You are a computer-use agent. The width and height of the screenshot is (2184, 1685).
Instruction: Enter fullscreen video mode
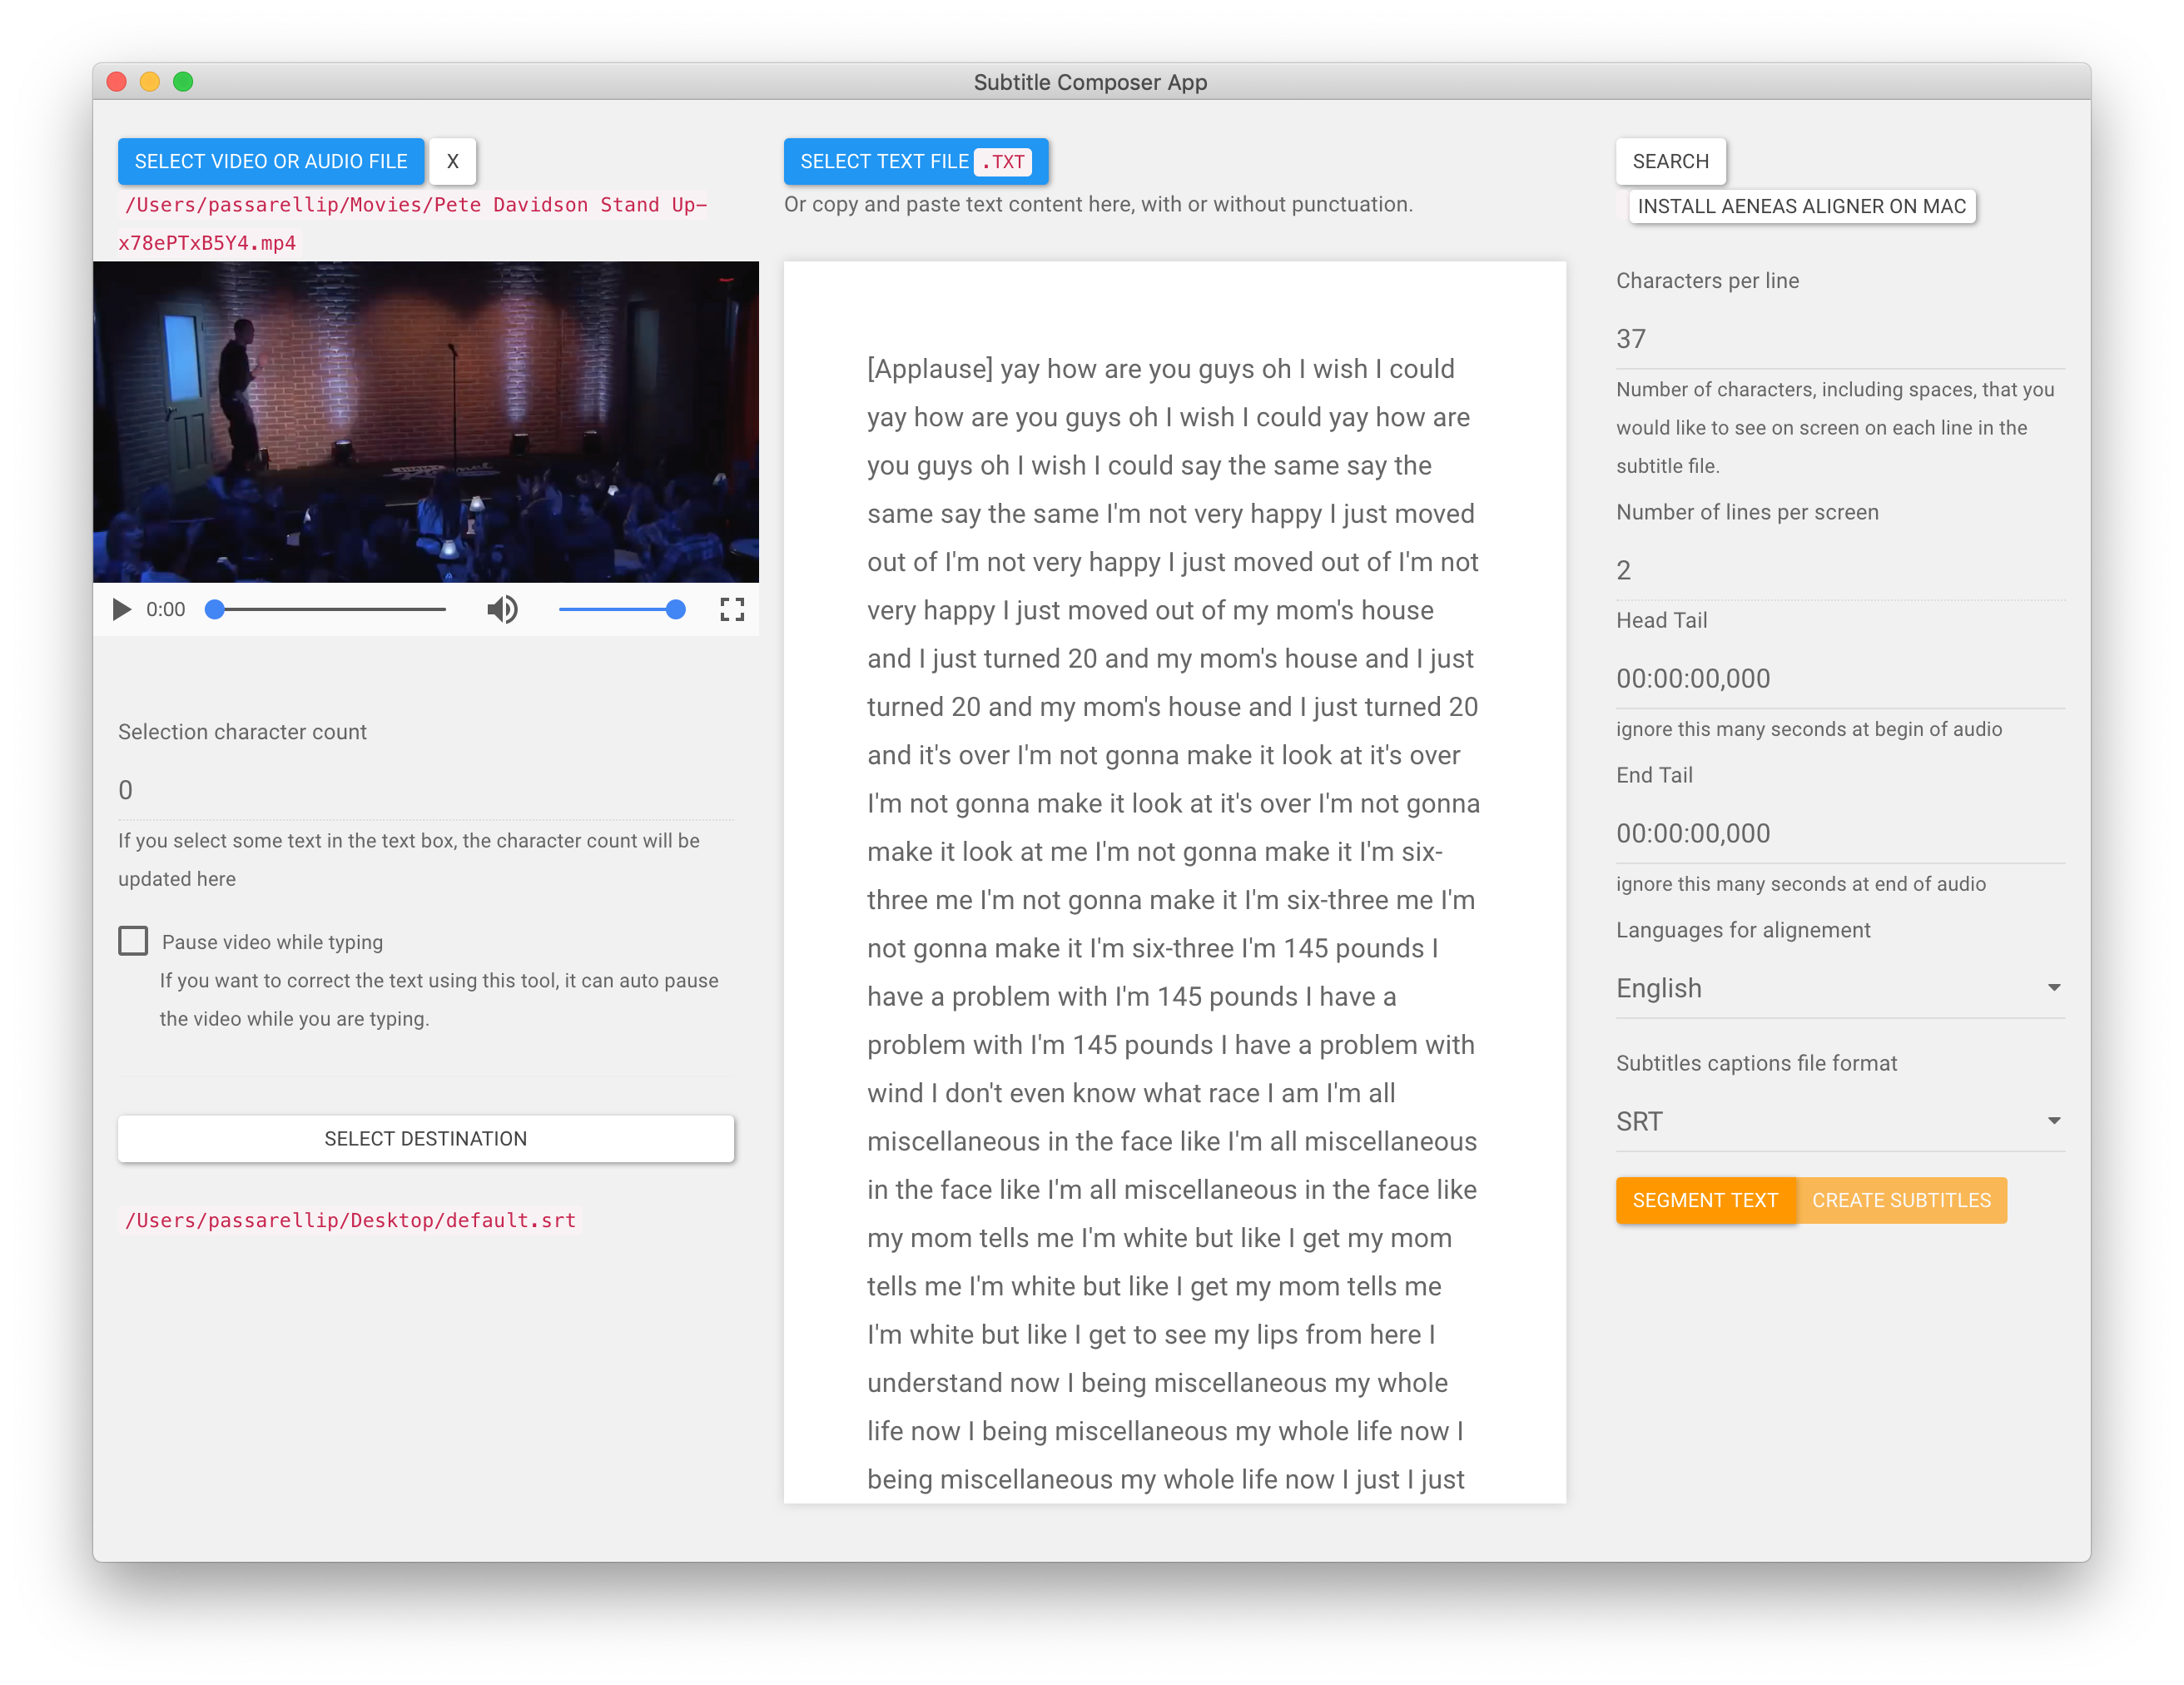pyautogui.click(x=732, y=609)
